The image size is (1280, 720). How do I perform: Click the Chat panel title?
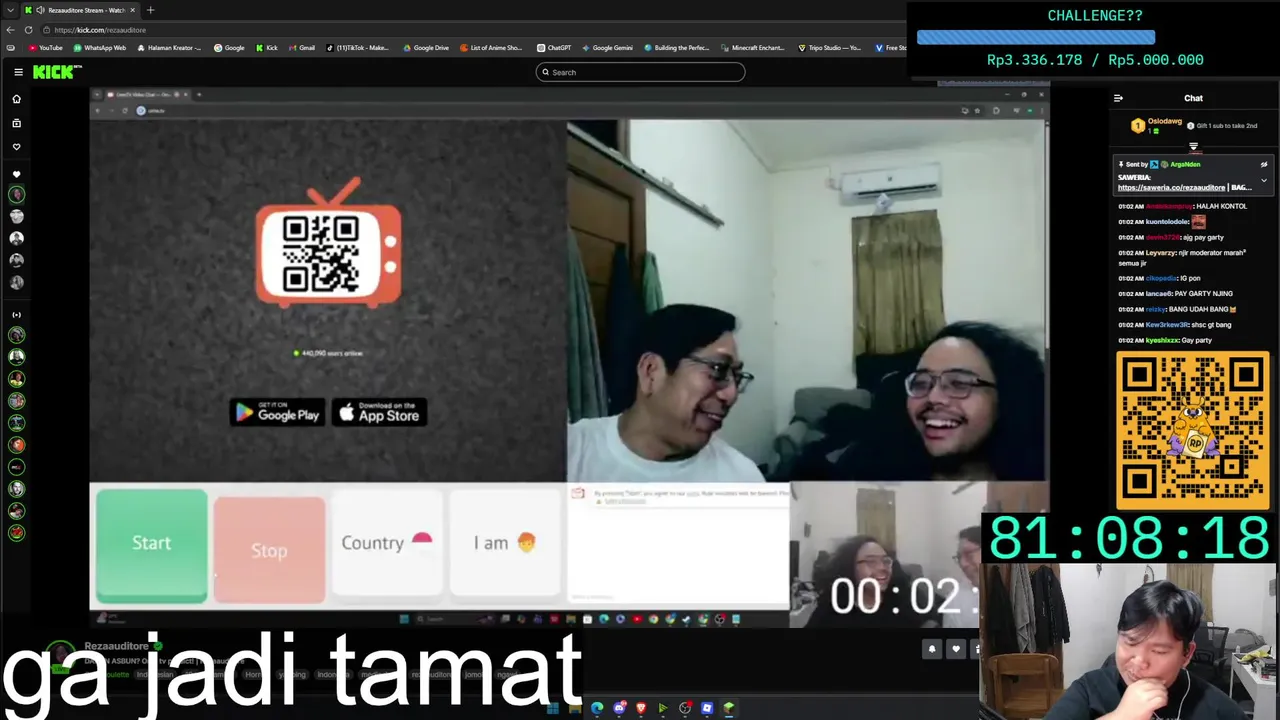point(1193,98)
